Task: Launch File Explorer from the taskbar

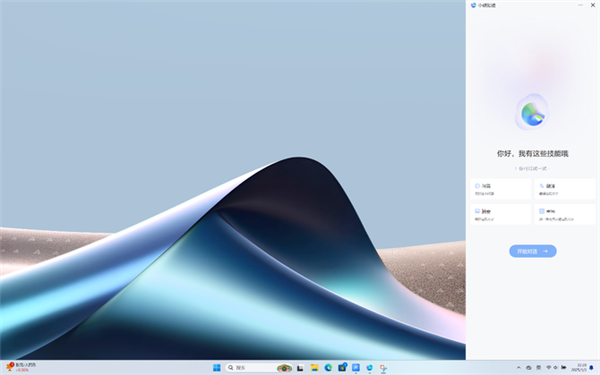Action: click(x=315, y=368)
